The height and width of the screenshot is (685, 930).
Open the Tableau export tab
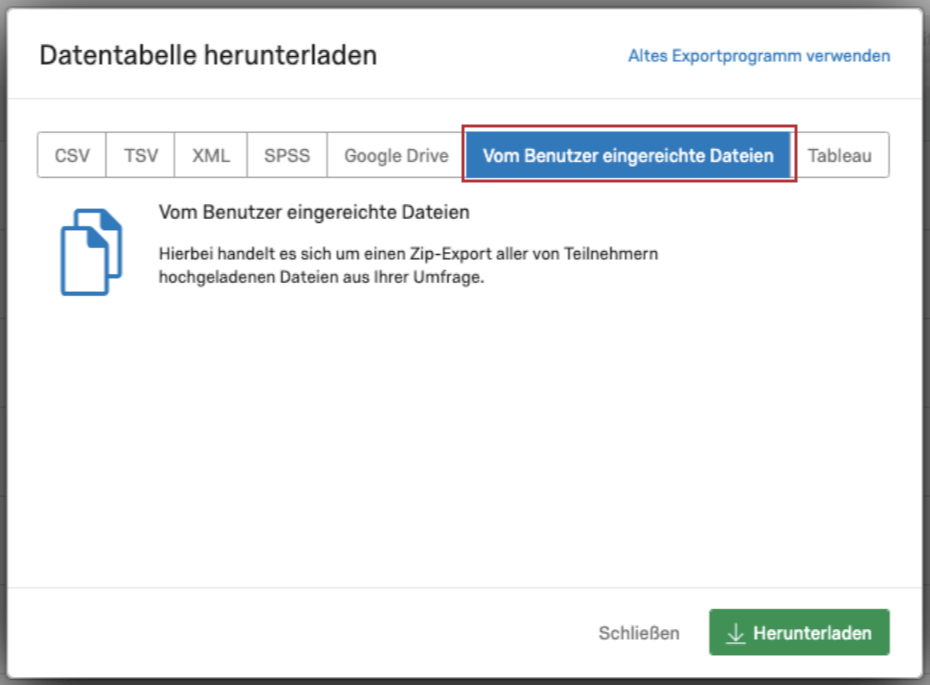tap(839, 155)
